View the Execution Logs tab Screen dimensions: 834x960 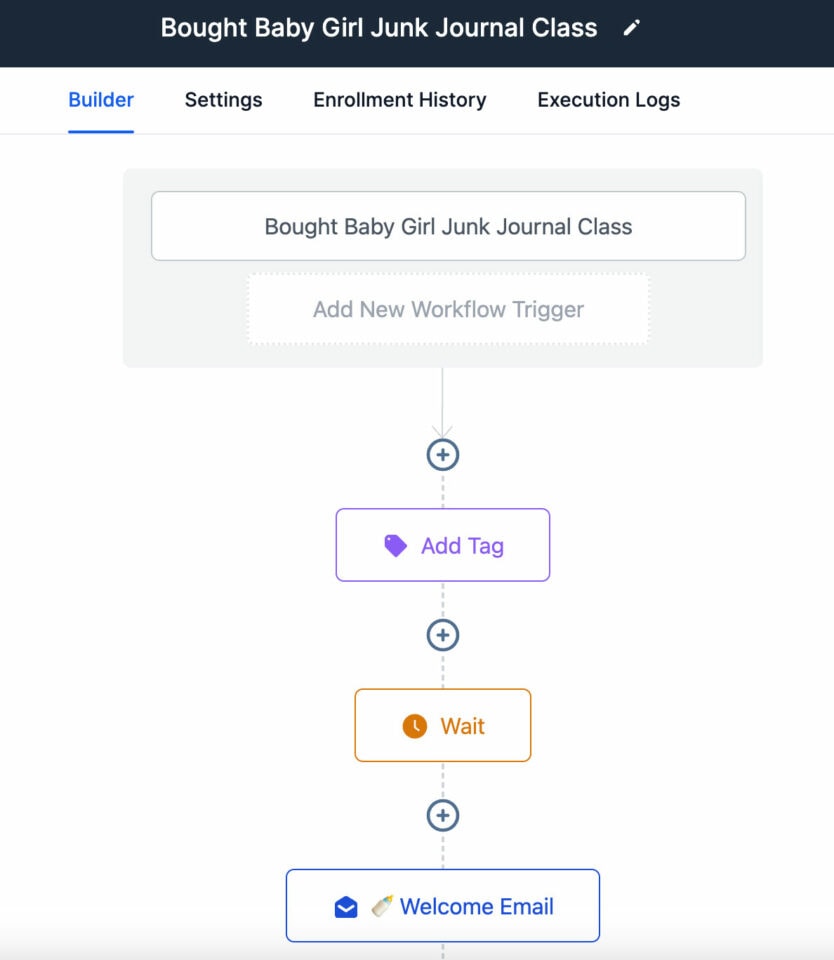[x=608, y=100]
